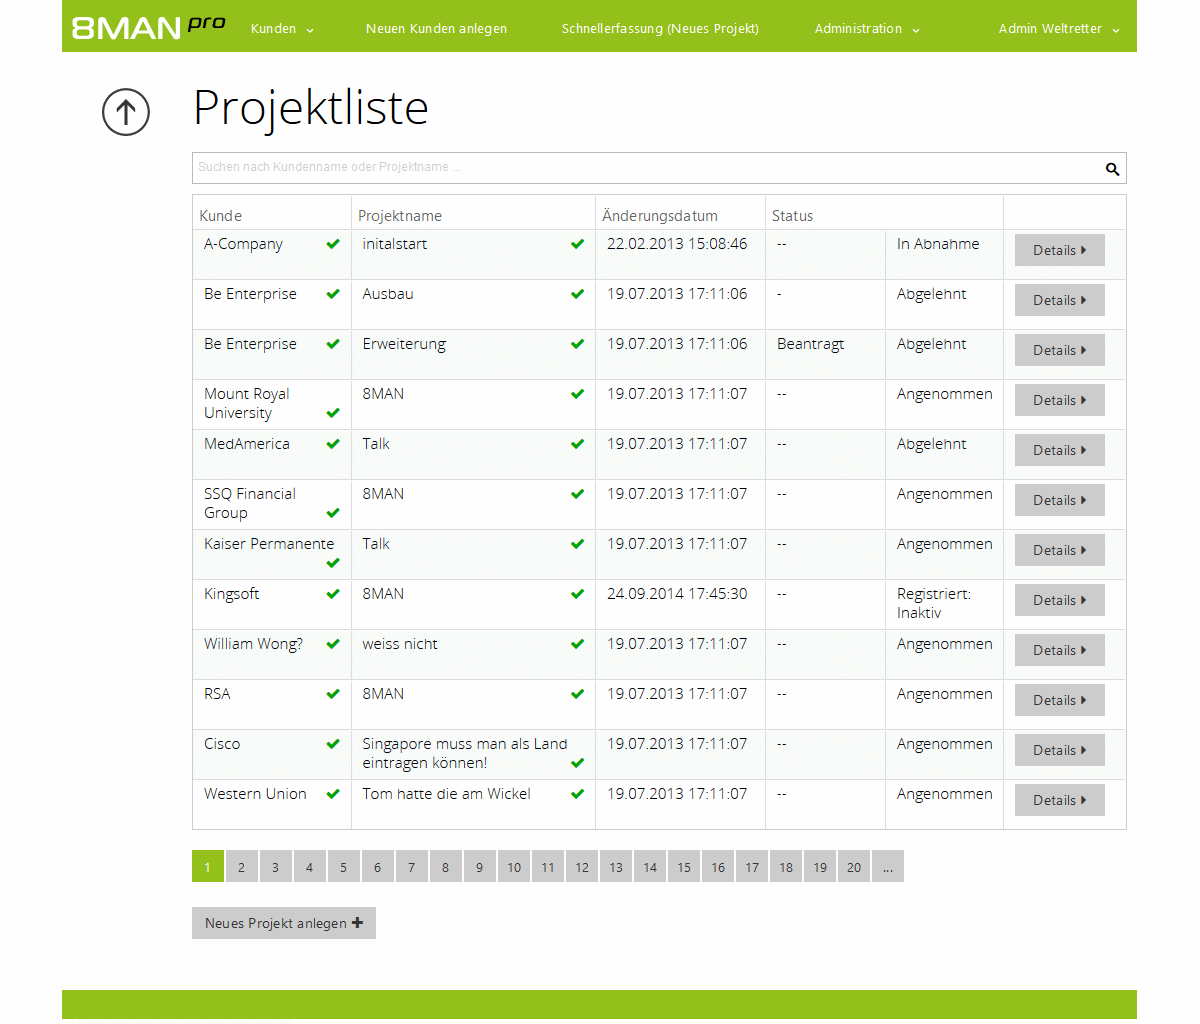This screenshot has height=1024, width=1200.
Task: Click the checkmark beside Western Union
Action: click(332, 793)
